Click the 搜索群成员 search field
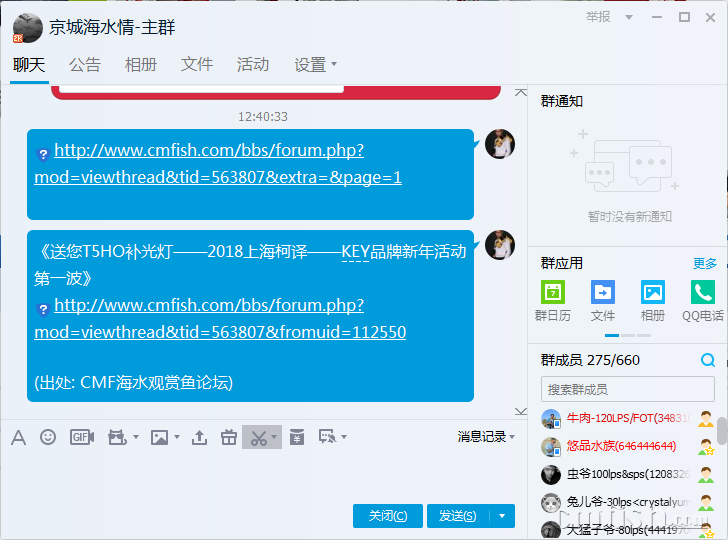 coord(627,389)
